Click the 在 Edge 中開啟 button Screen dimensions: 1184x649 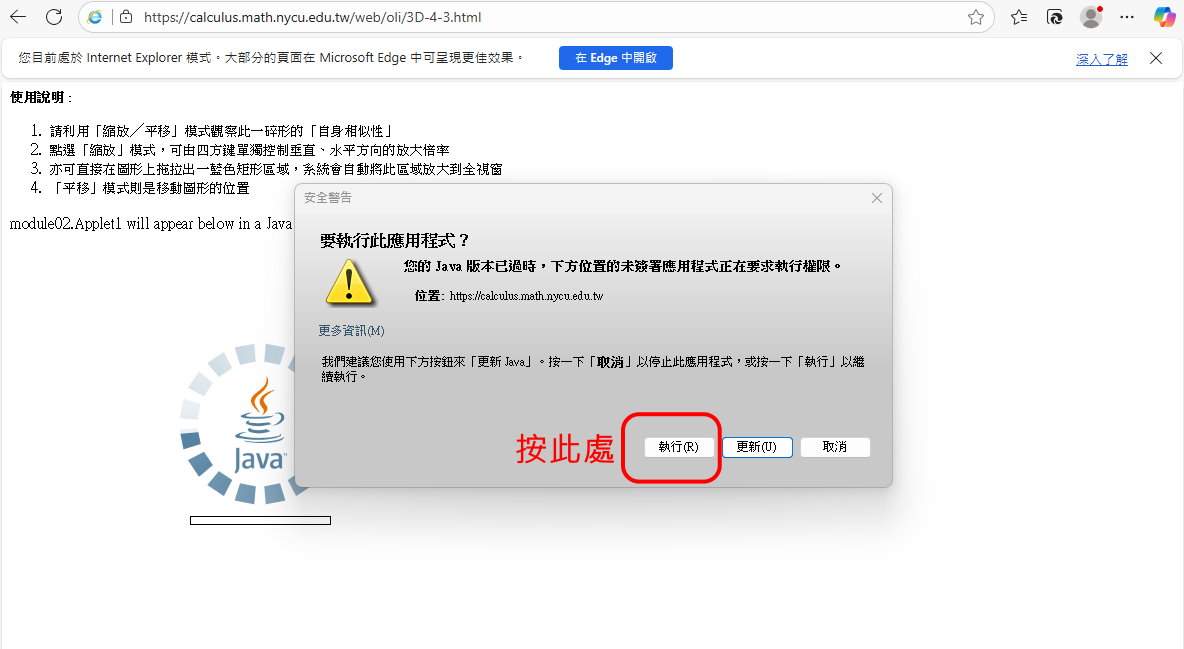tap(615, 58)
